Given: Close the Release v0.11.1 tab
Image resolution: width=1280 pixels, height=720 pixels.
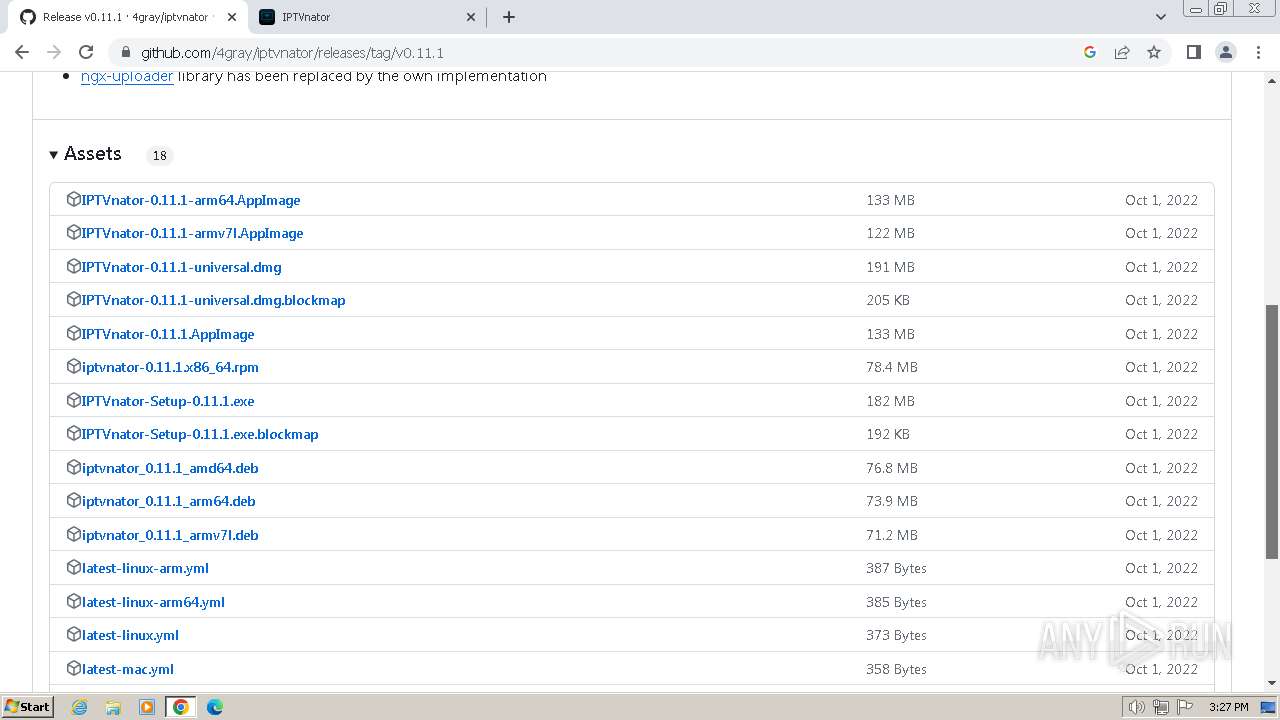Looking at the screenshot, I should 232,17.
